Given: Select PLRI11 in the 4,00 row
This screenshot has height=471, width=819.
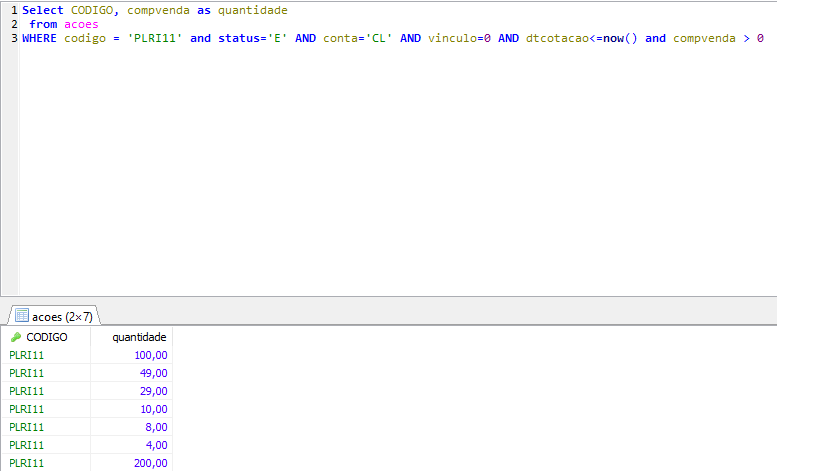Looking at the screenshot, I should click(46, 445).
